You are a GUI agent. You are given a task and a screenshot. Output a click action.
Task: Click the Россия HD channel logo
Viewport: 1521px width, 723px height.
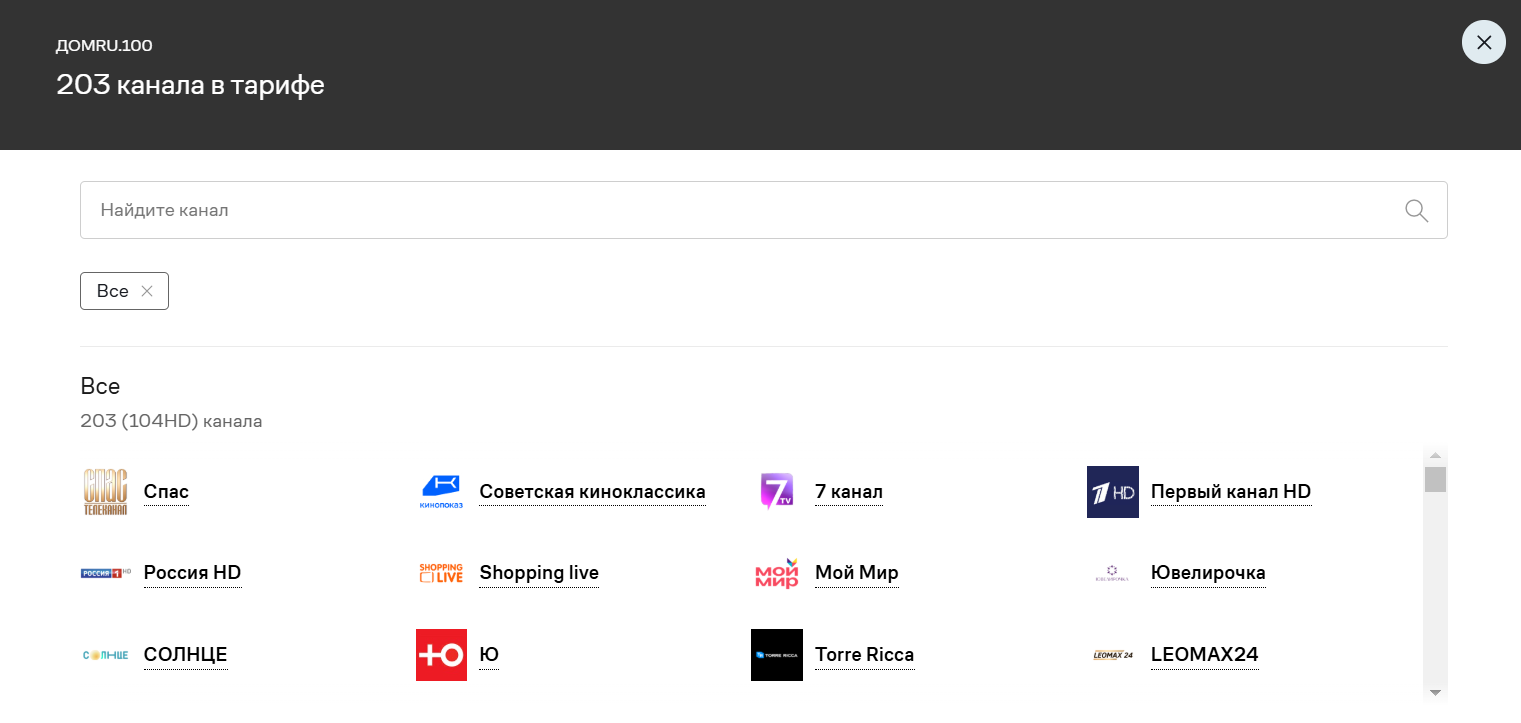[x=105, y=573]
